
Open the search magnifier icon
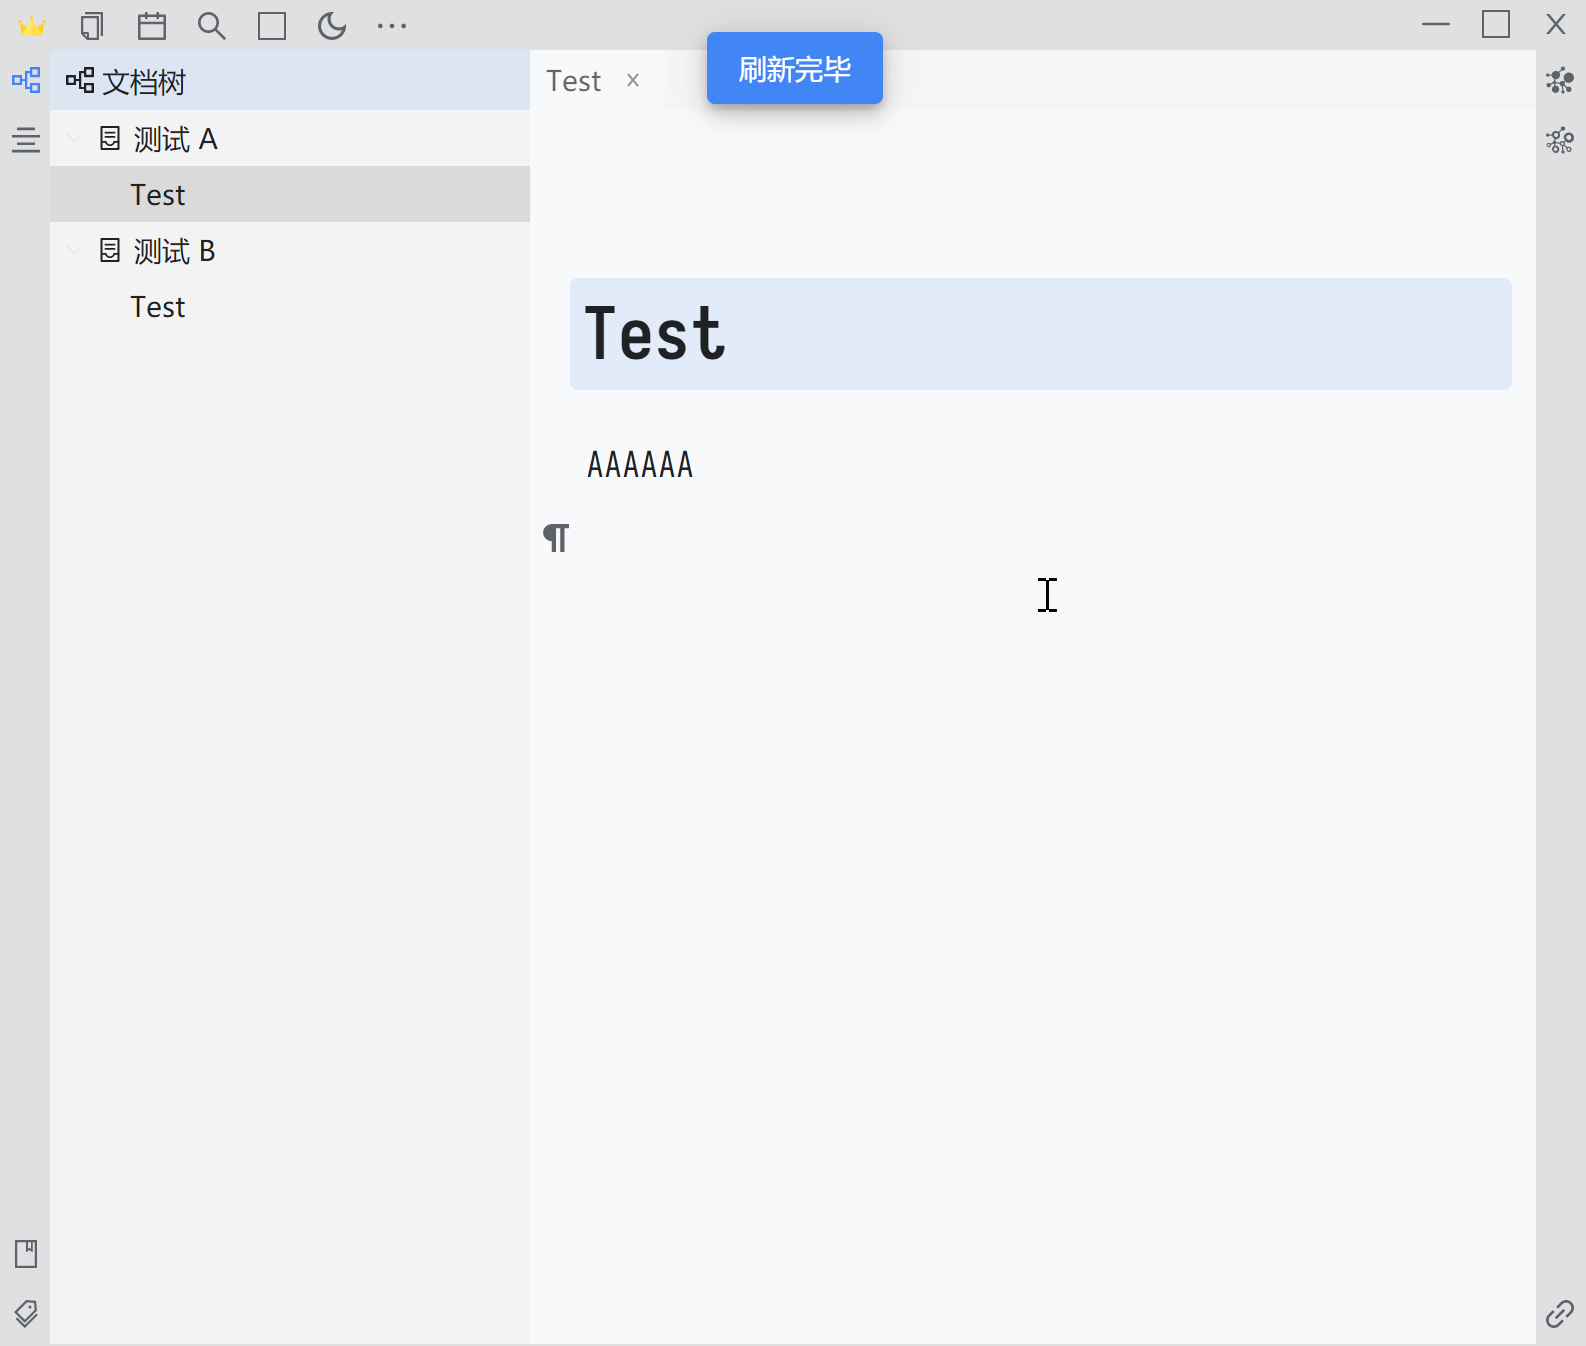212,26
